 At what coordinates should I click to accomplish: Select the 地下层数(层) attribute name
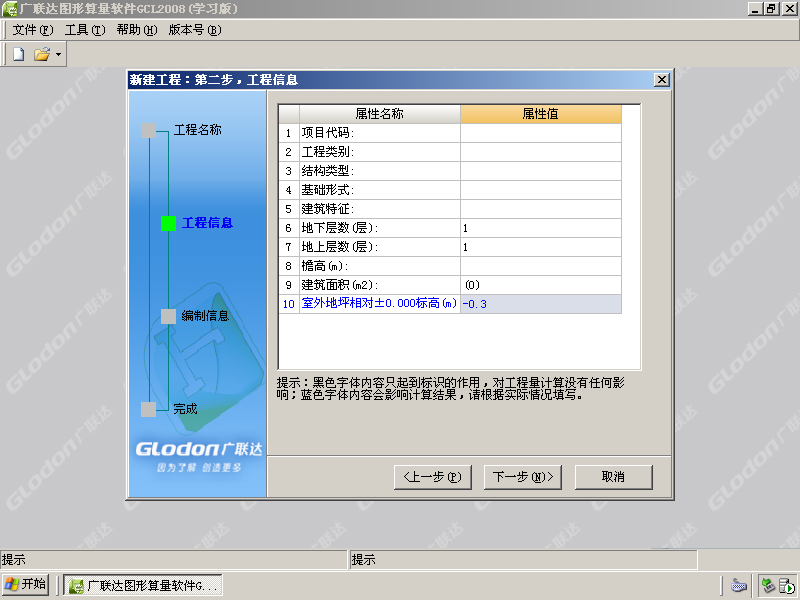380,228
